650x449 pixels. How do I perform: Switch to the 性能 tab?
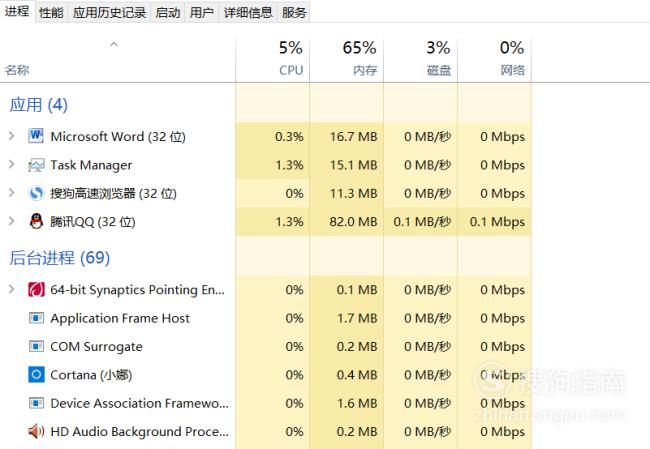tap(51, 12)
